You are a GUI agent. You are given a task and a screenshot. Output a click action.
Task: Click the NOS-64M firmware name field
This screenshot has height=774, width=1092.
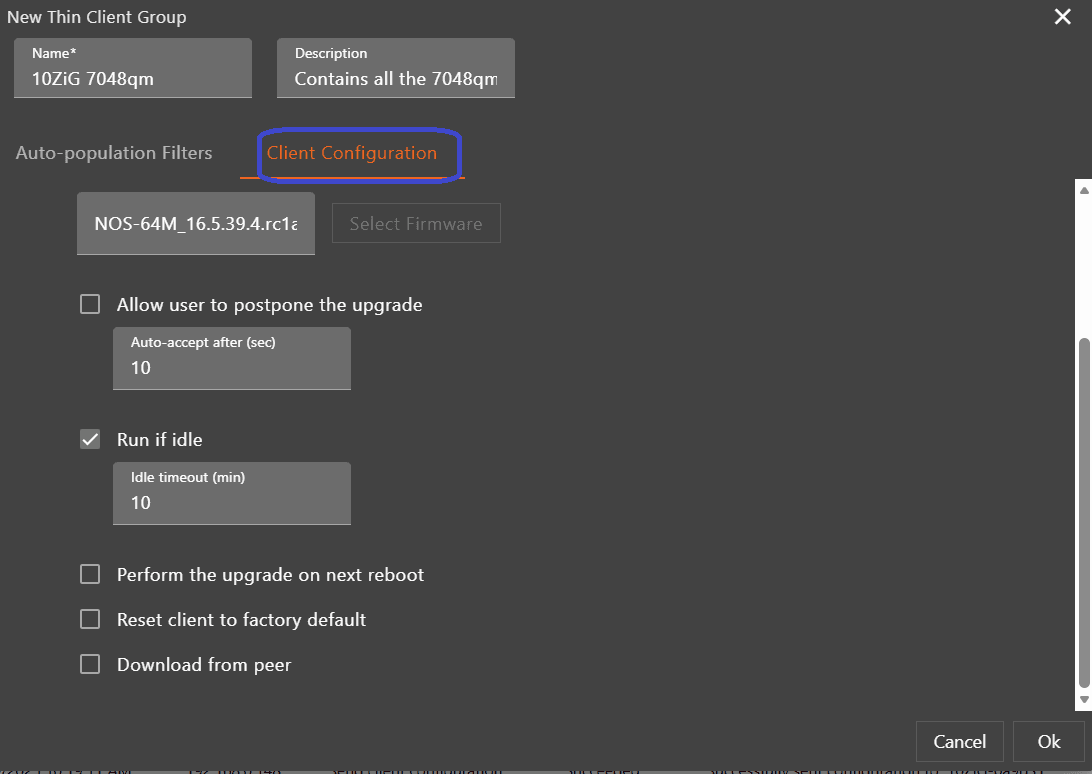(x=196, y=224)
